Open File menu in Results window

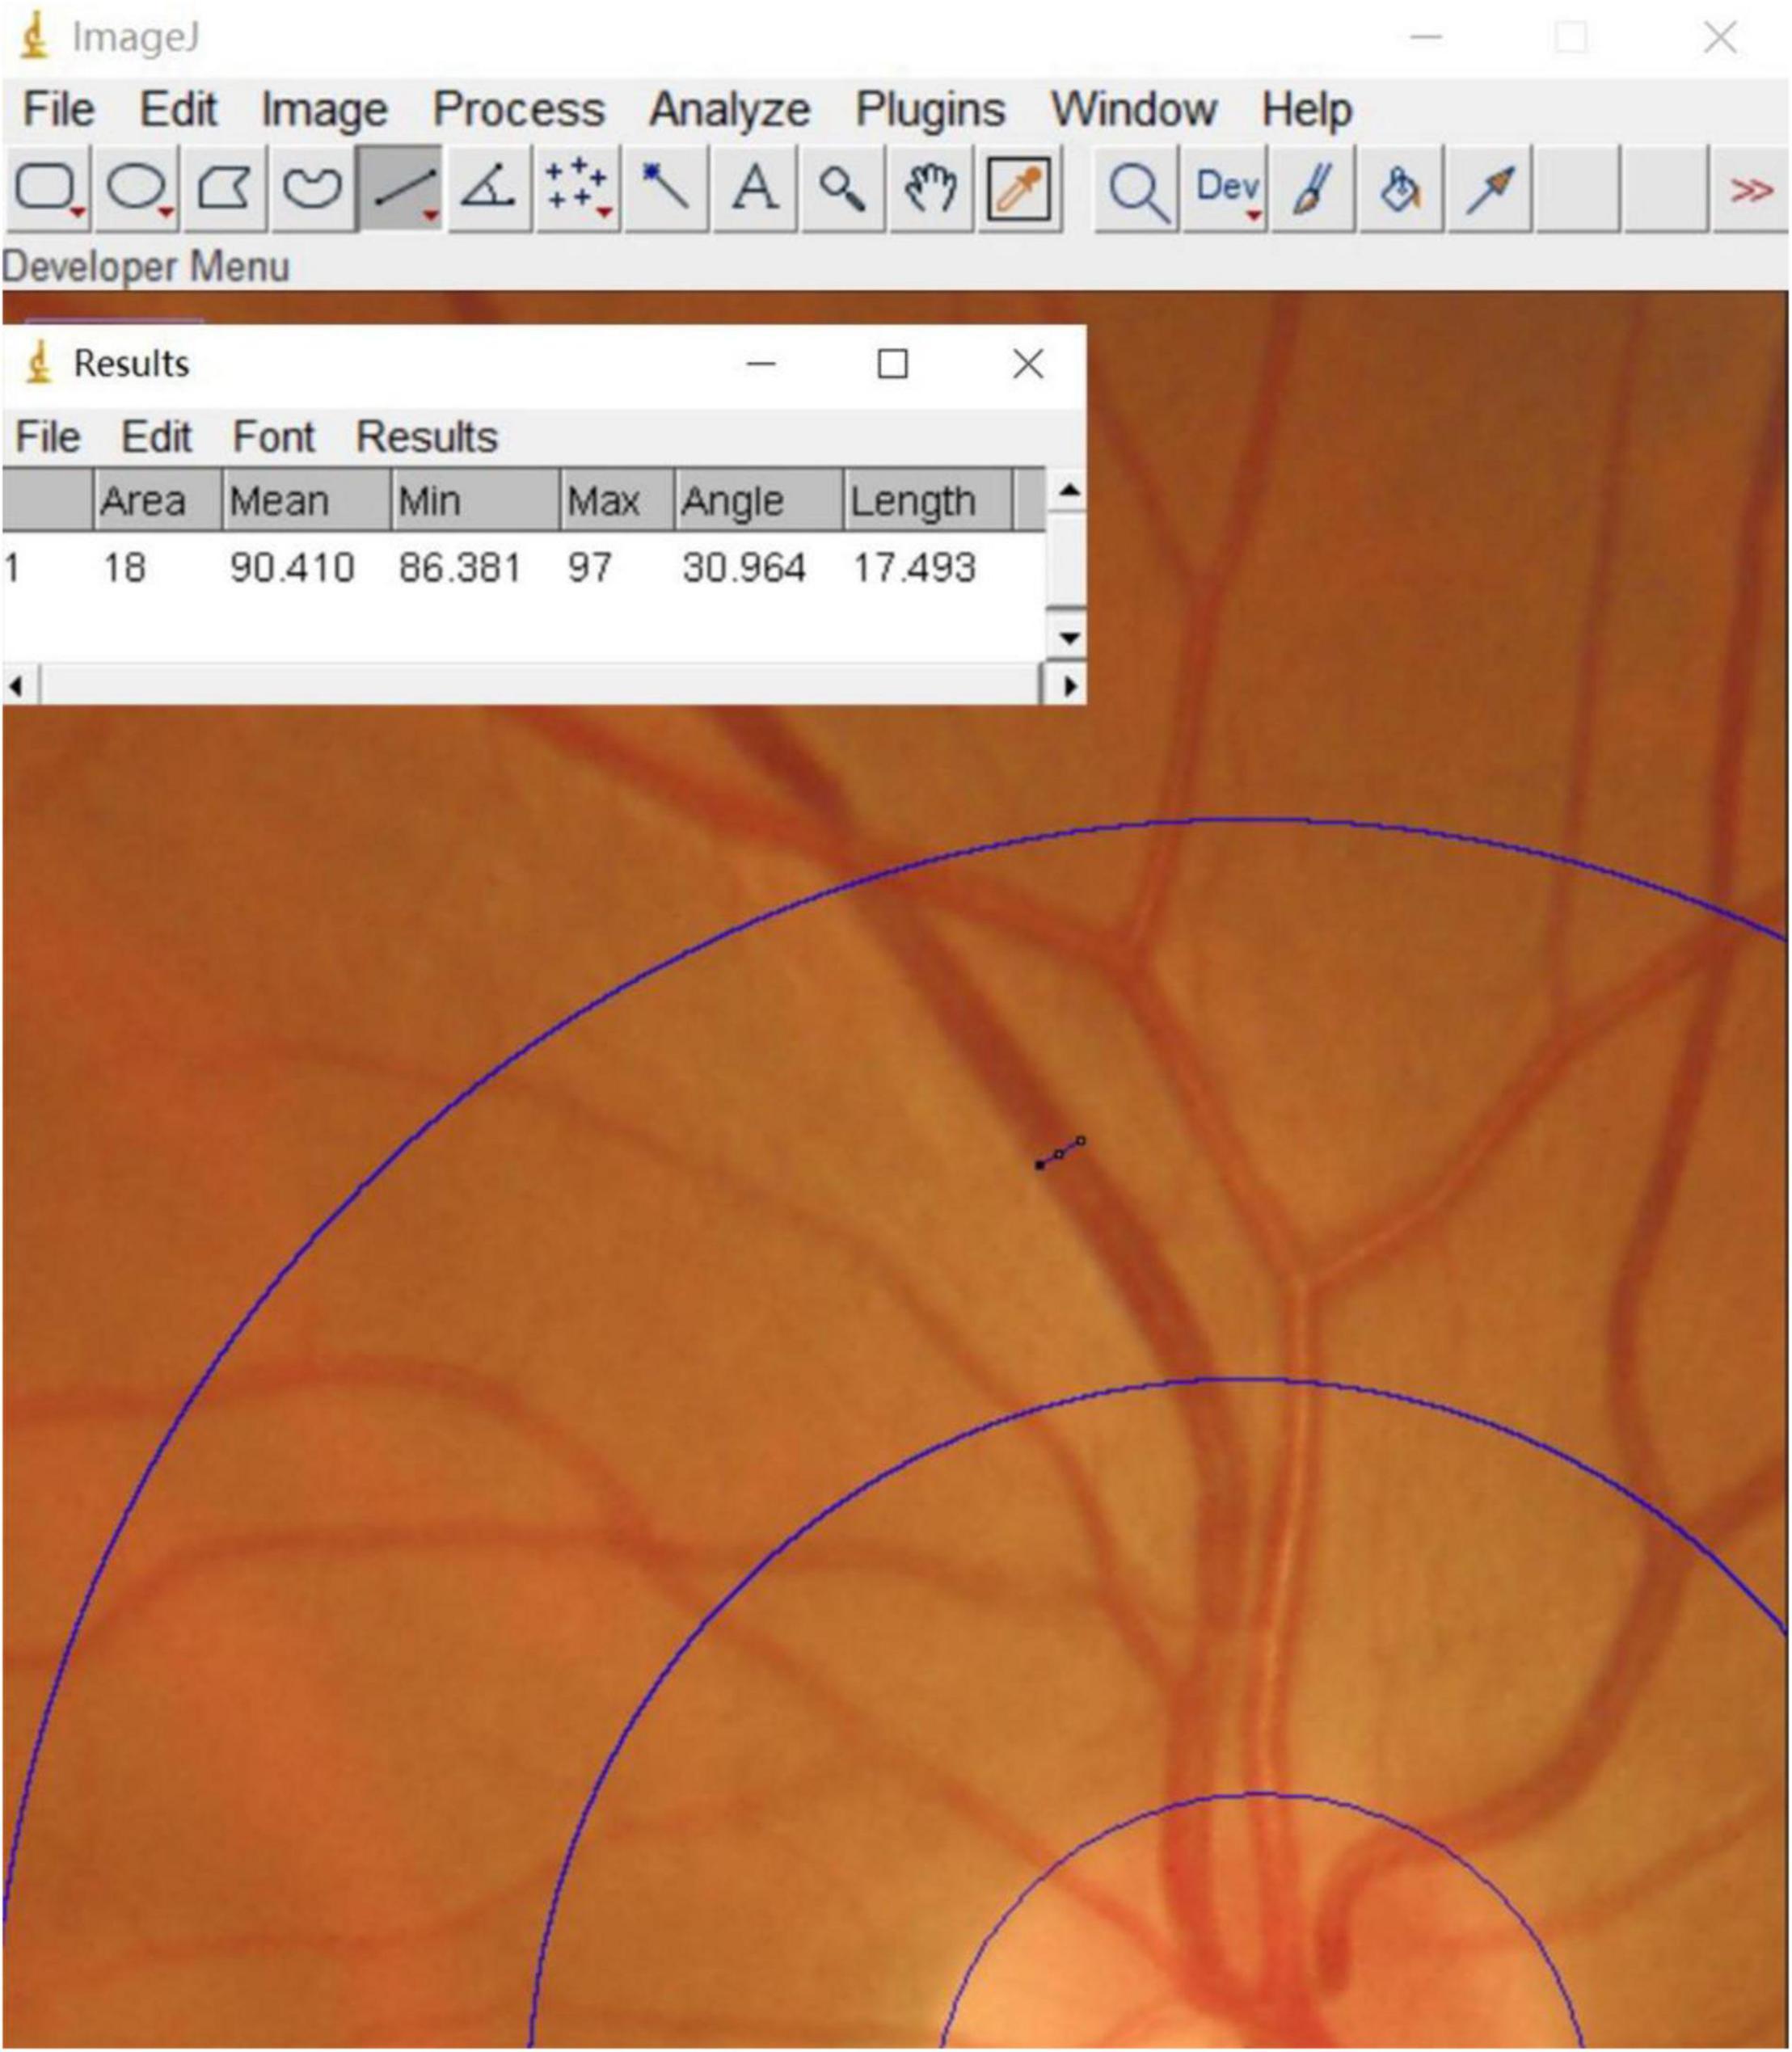[48, 437]
